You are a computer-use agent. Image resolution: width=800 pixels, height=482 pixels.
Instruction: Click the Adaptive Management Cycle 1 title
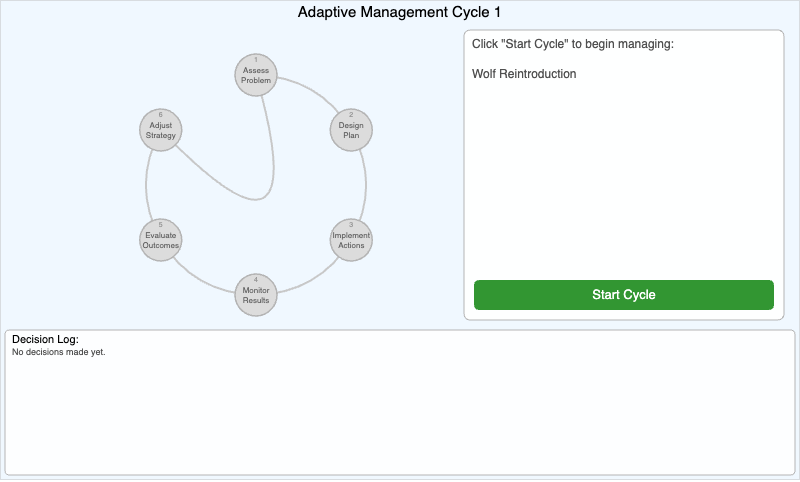(x=400, y=13)
